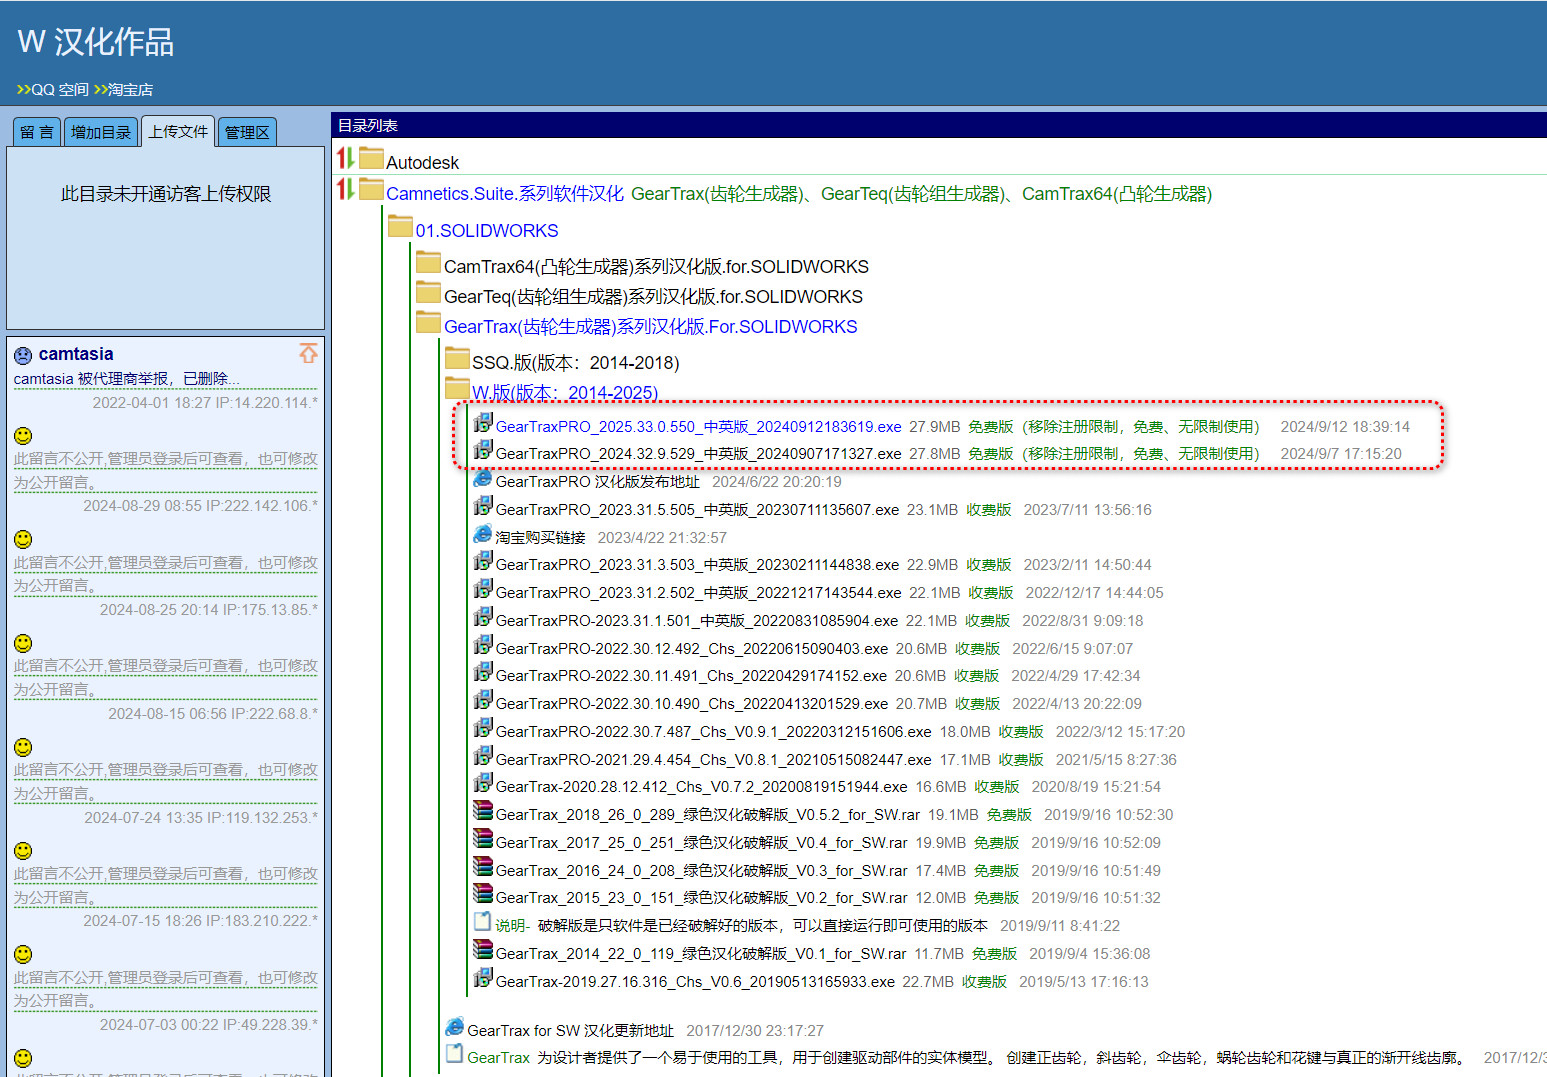Click the orange up-arrow beside camtasia message
This screenshot has width=1547, height=1077.
click(308, 353)
